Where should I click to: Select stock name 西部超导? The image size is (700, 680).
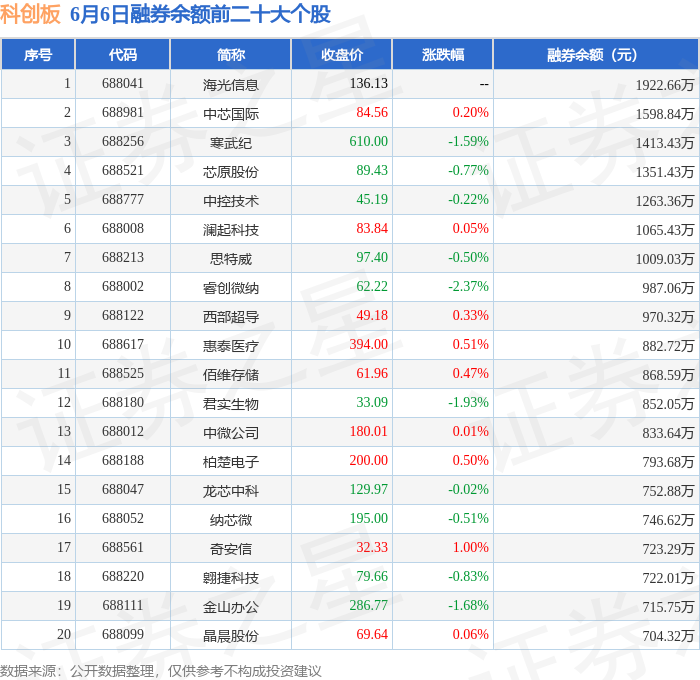(231, 317)
